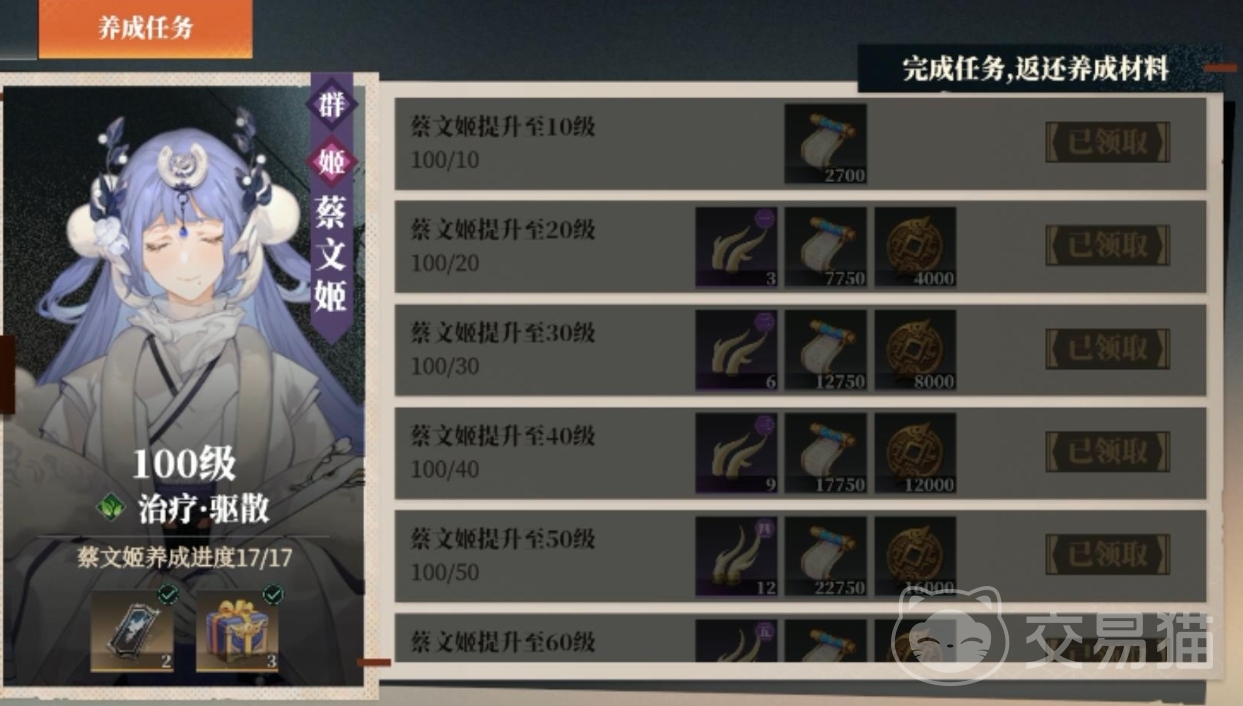Open the 养成任务 tab
Viewport: 1243px width, 706px height.
coord(145,28)
